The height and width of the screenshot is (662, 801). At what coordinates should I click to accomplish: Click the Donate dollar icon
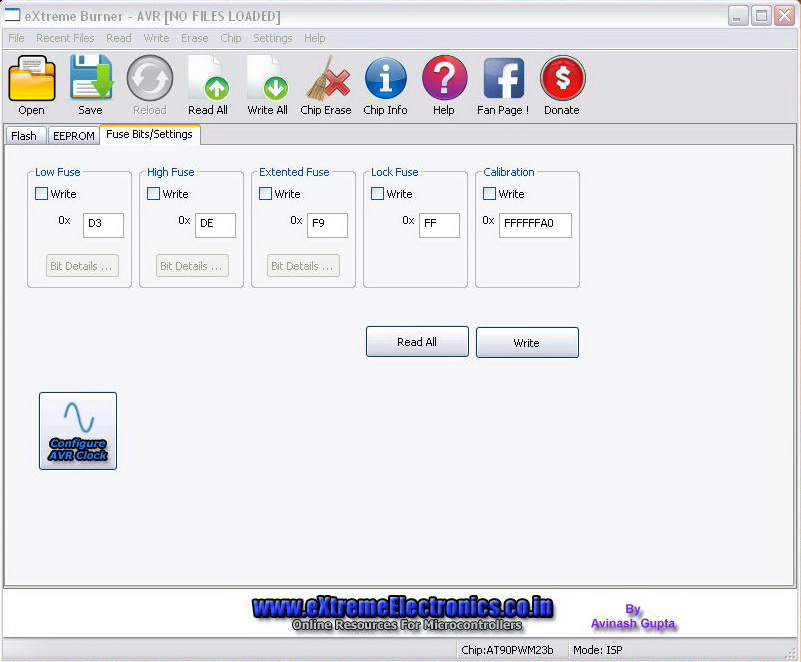coord(562,78)
